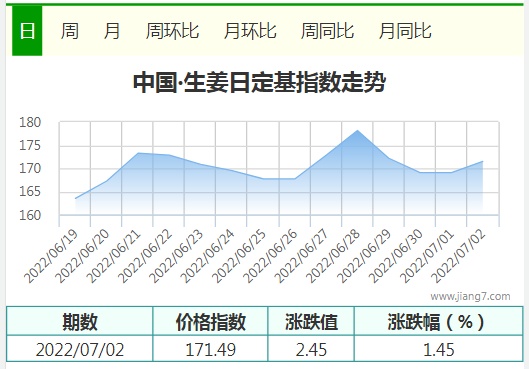Switch to the 周 weekly tab
The width and height of the screenshot is (529, 369).
(x=70, y=31)
